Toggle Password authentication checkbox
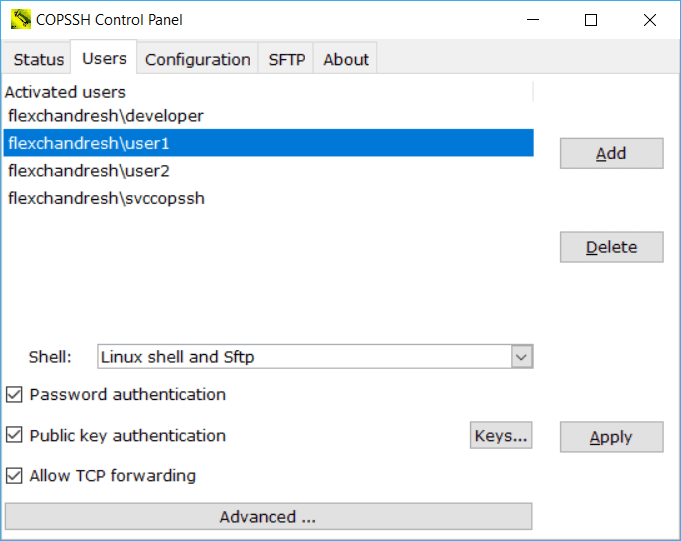 click(x=14, y=395)
